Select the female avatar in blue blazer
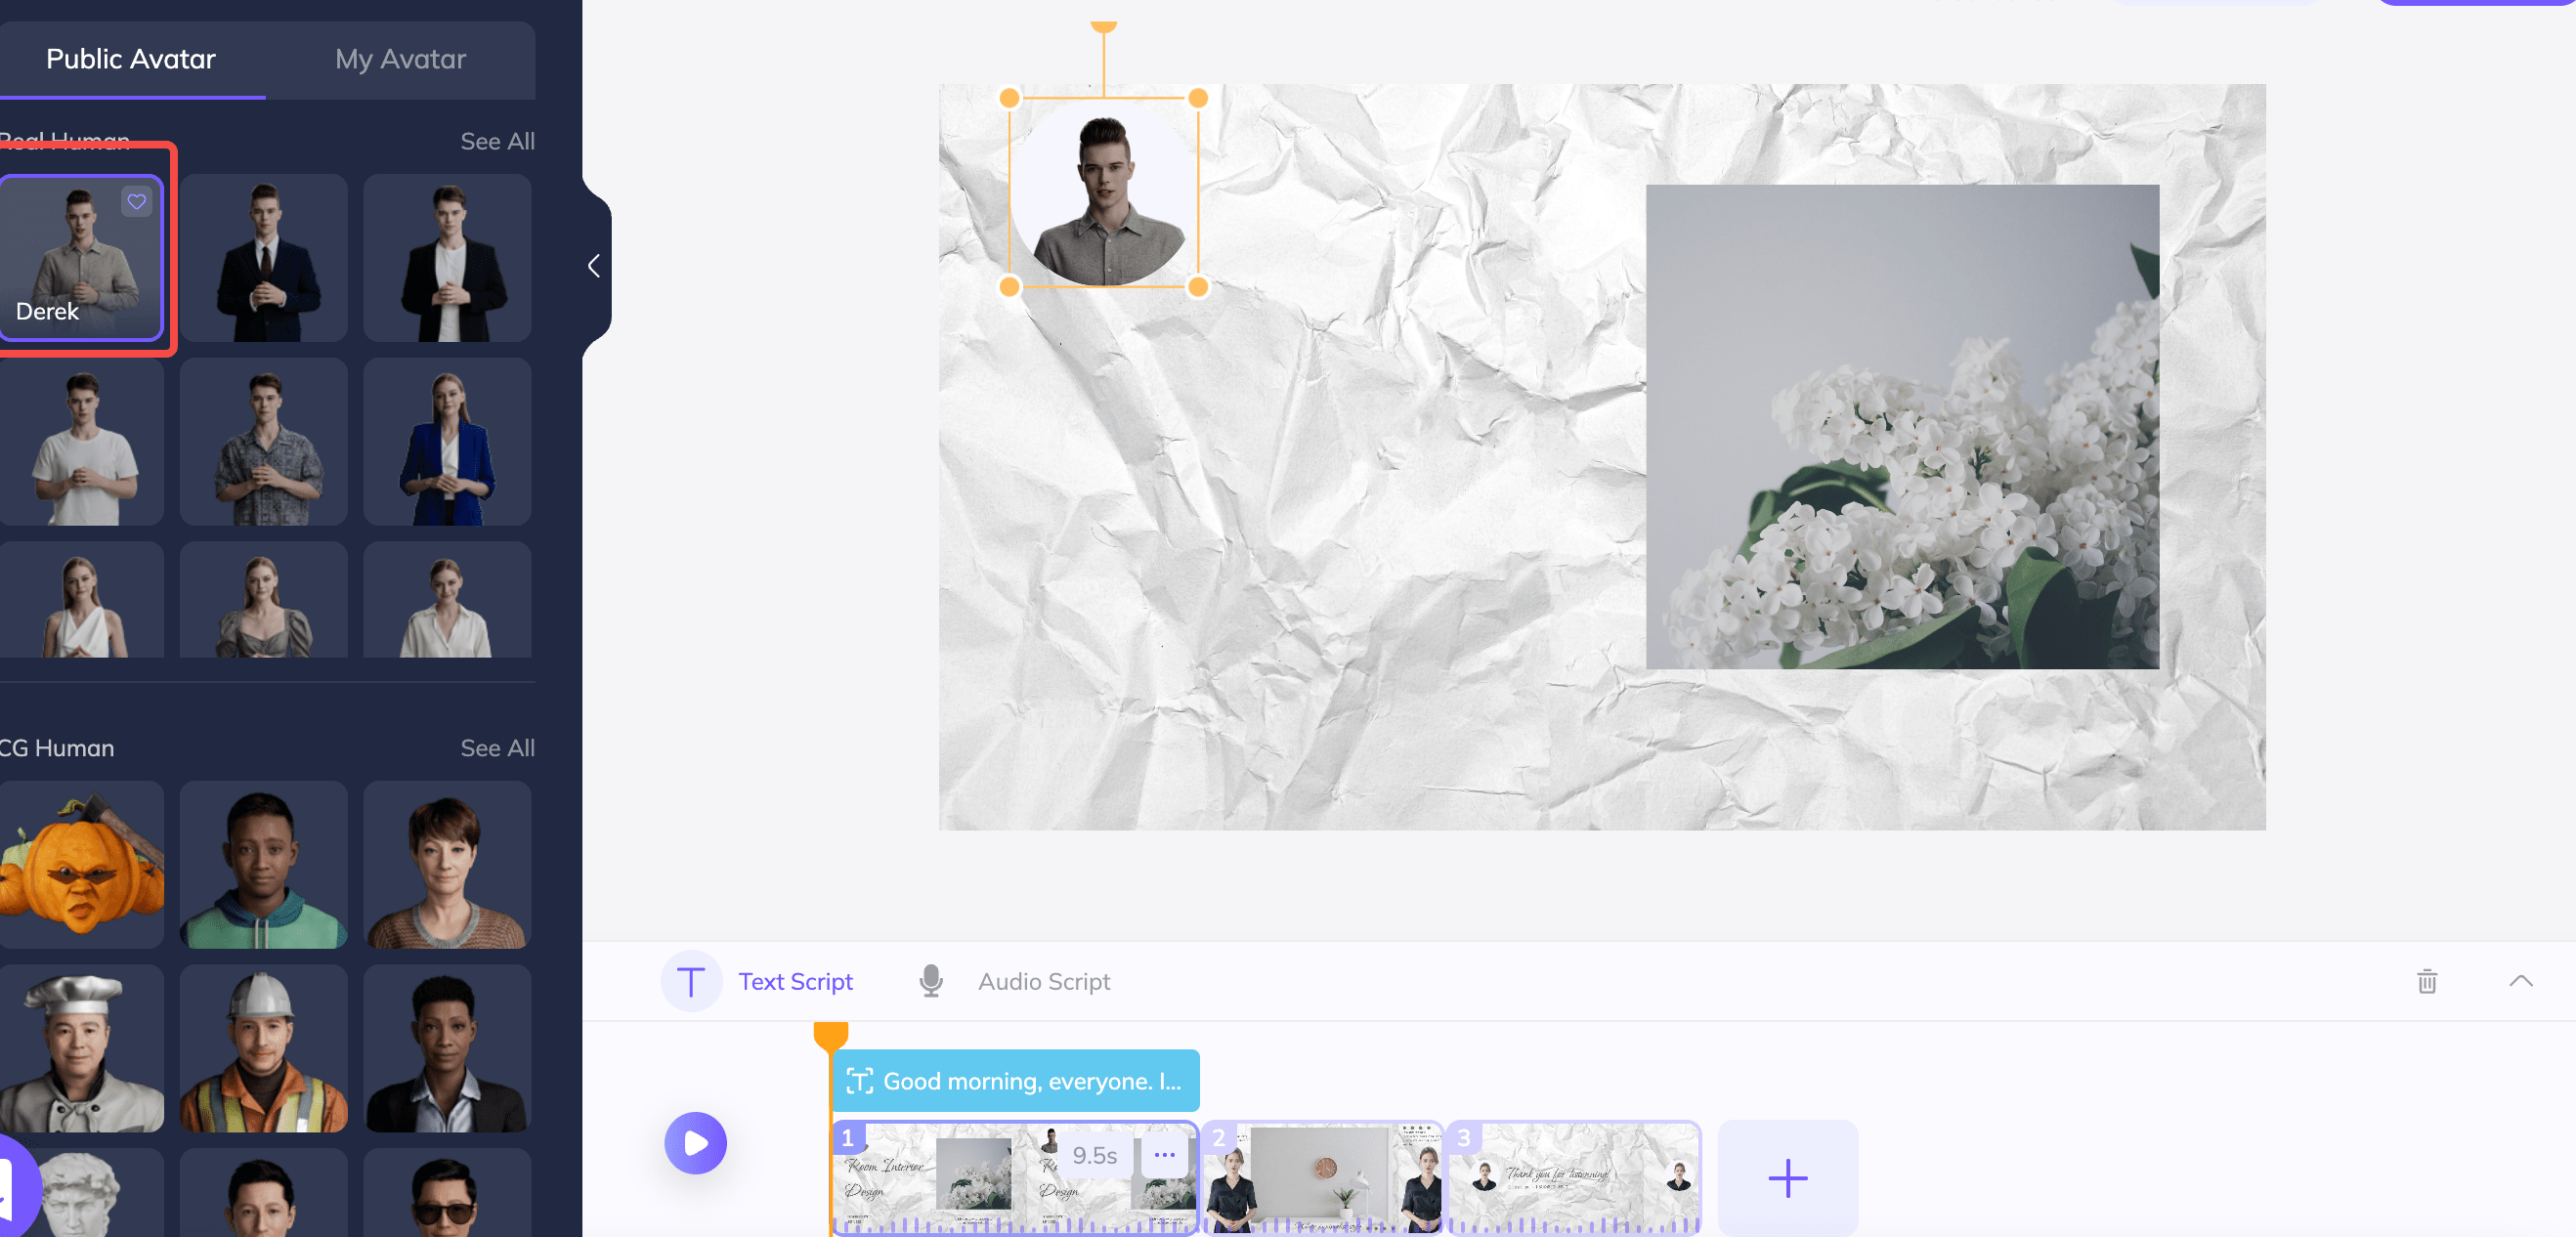Screen dimensions: 2576x1237 [447, 442]
